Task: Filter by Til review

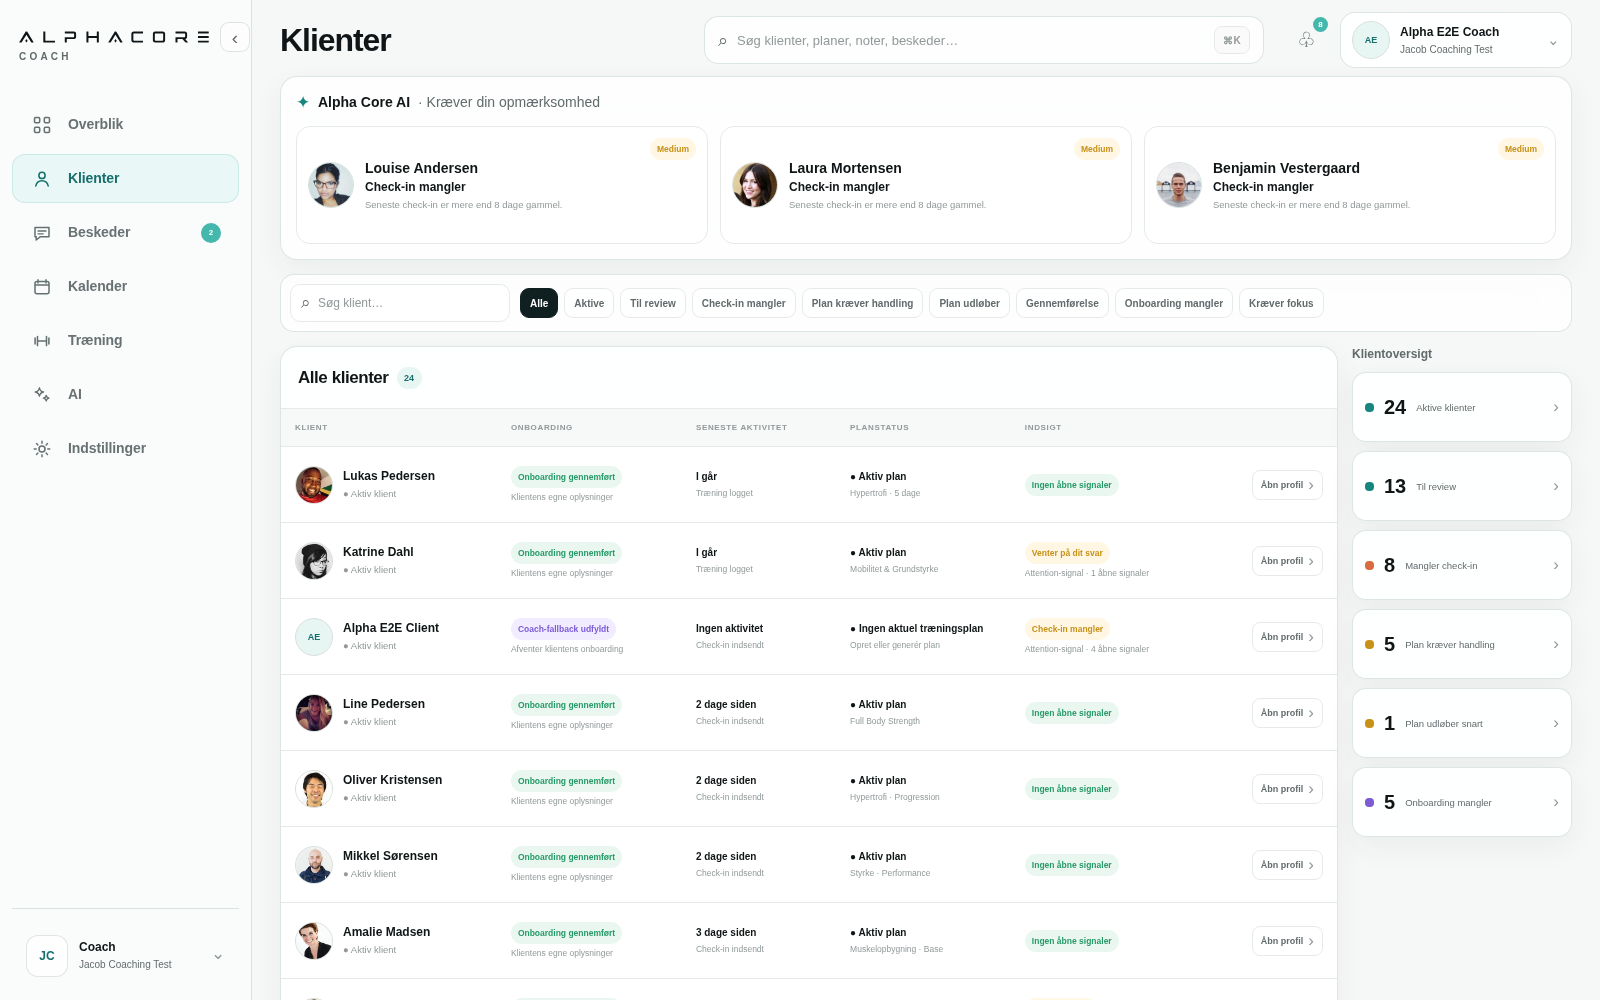Action: click(x=653, y=303)
